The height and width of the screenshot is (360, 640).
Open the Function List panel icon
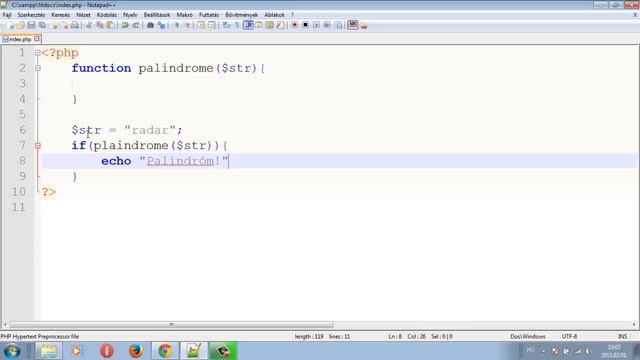(x=280, y=25)
